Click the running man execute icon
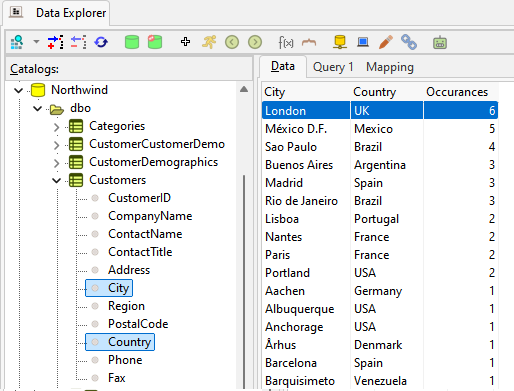The width and height of the screenshot is (514, 391). pos(209,42)
